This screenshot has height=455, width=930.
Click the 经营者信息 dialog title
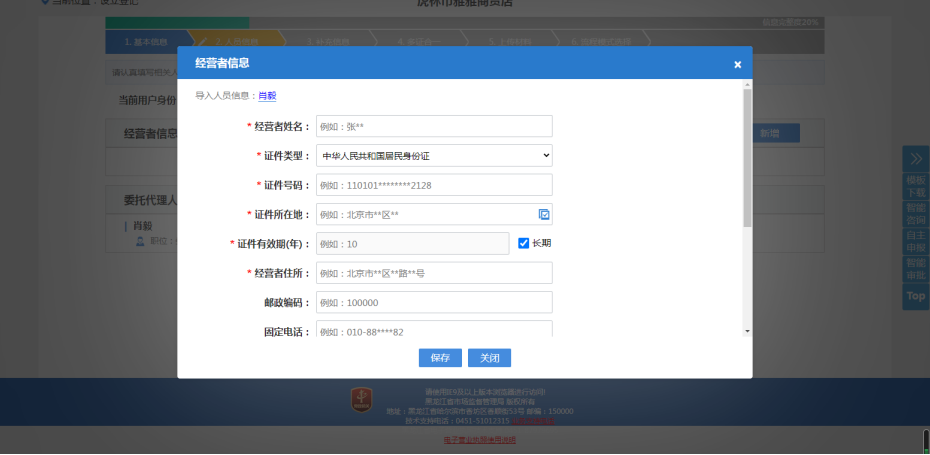click(x=222, y=63)
